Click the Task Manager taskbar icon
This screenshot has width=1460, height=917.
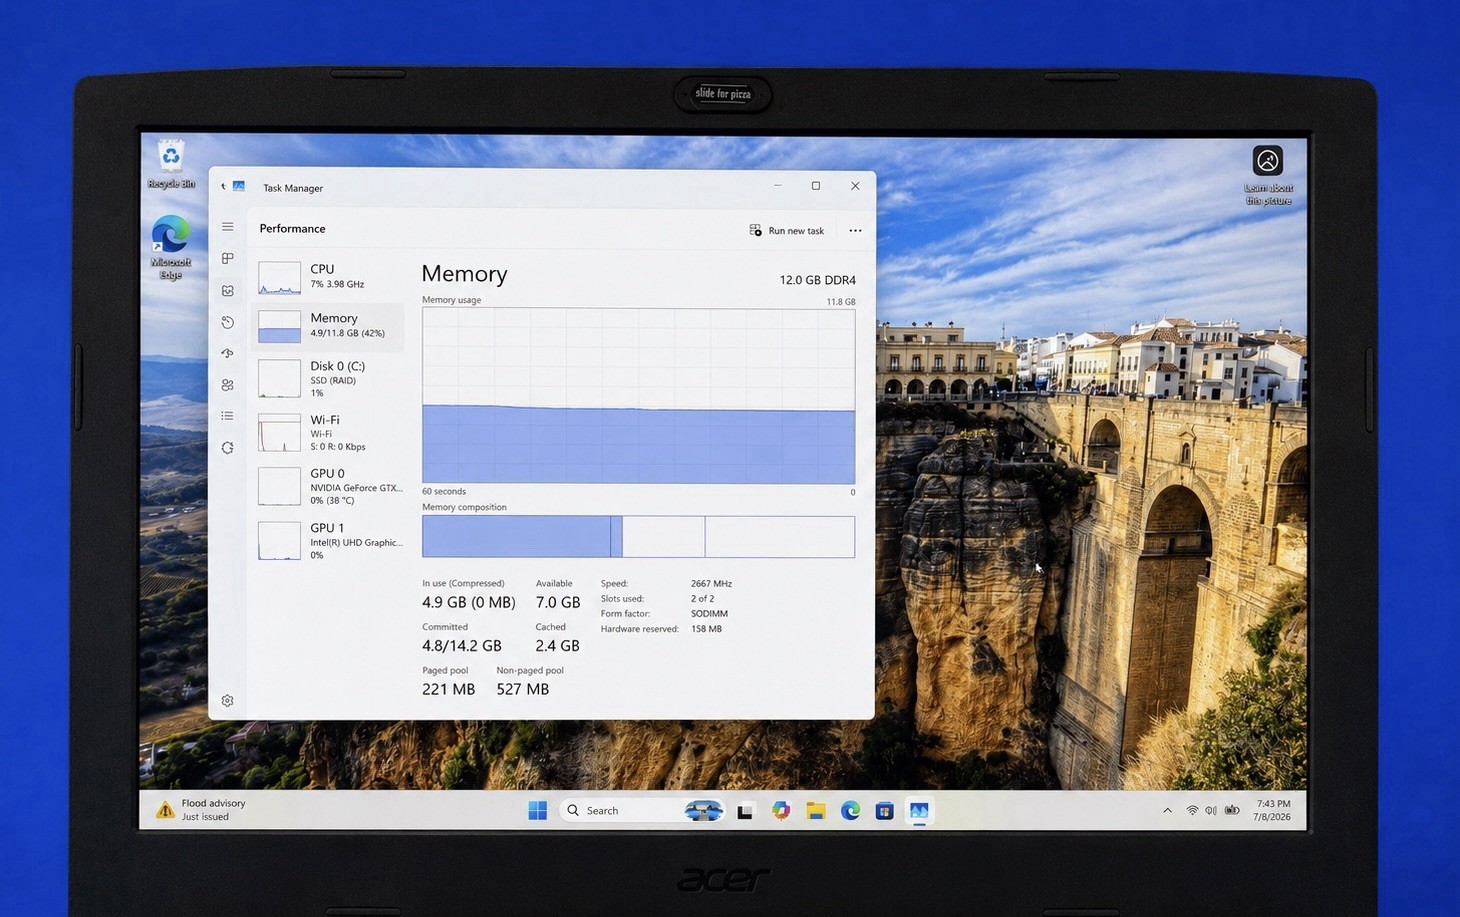pyautogui.click(x=919, y=810)
